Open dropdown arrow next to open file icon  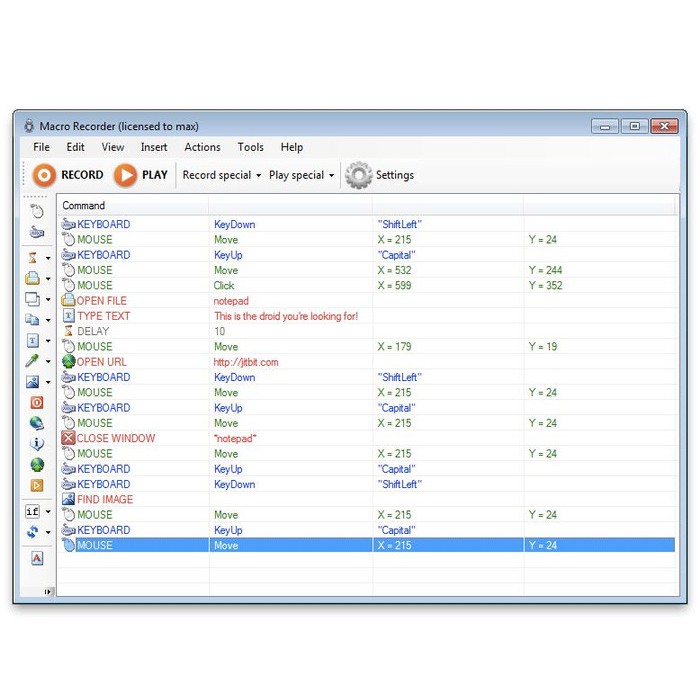48,279
